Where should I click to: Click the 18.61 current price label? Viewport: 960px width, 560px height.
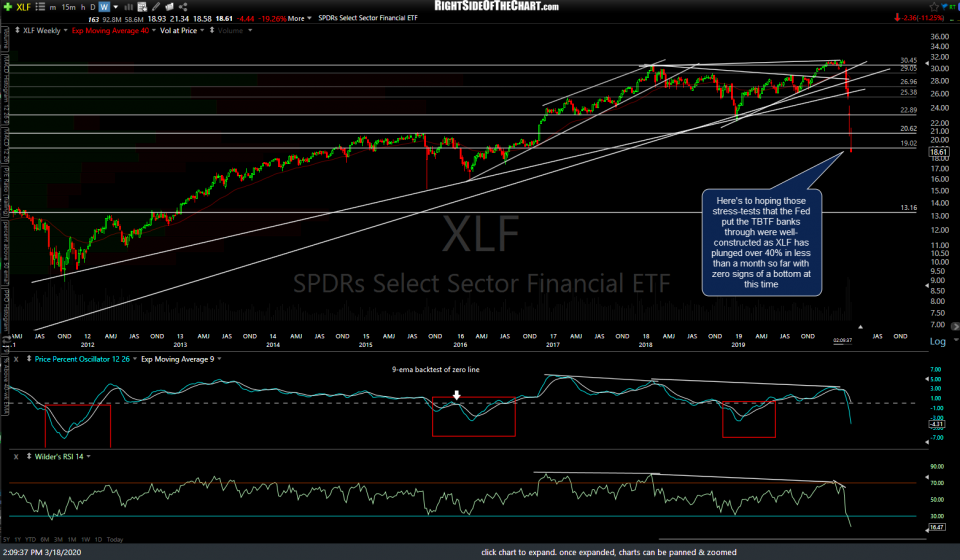pos(939,152)
